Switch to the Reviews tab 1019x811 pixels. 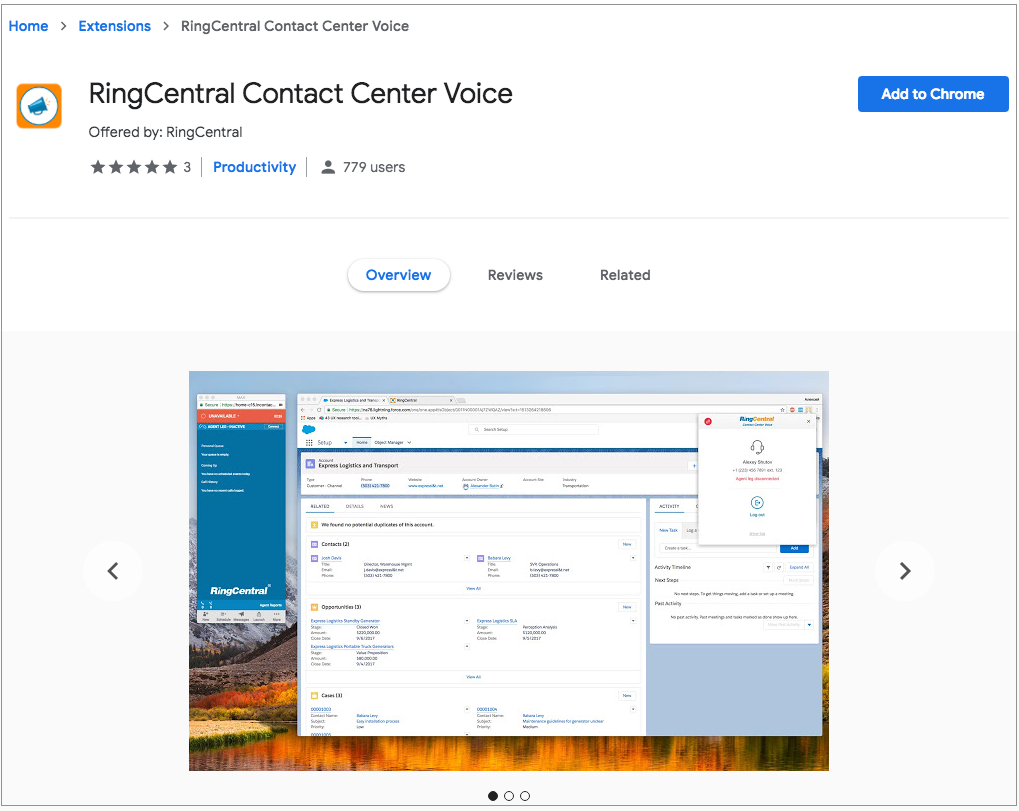tap(515, 275)
